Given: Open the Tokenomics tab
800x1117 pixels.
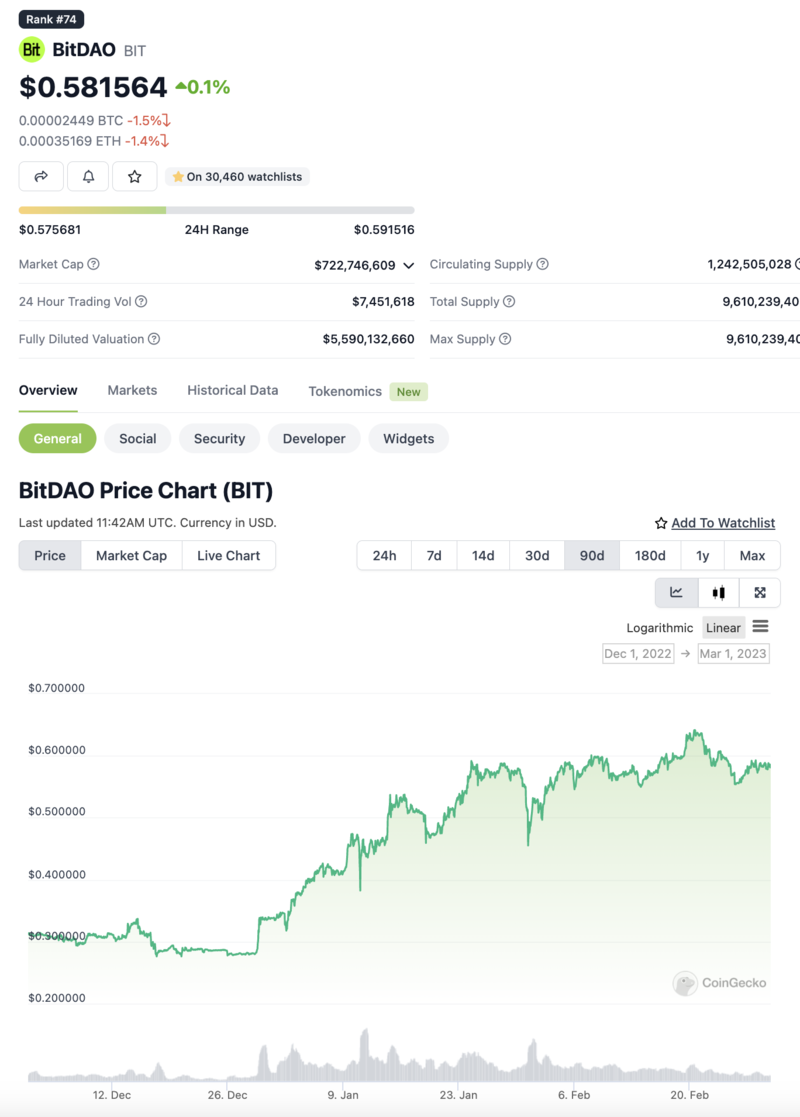Looking at the screenshot, I should coord(345,391).
